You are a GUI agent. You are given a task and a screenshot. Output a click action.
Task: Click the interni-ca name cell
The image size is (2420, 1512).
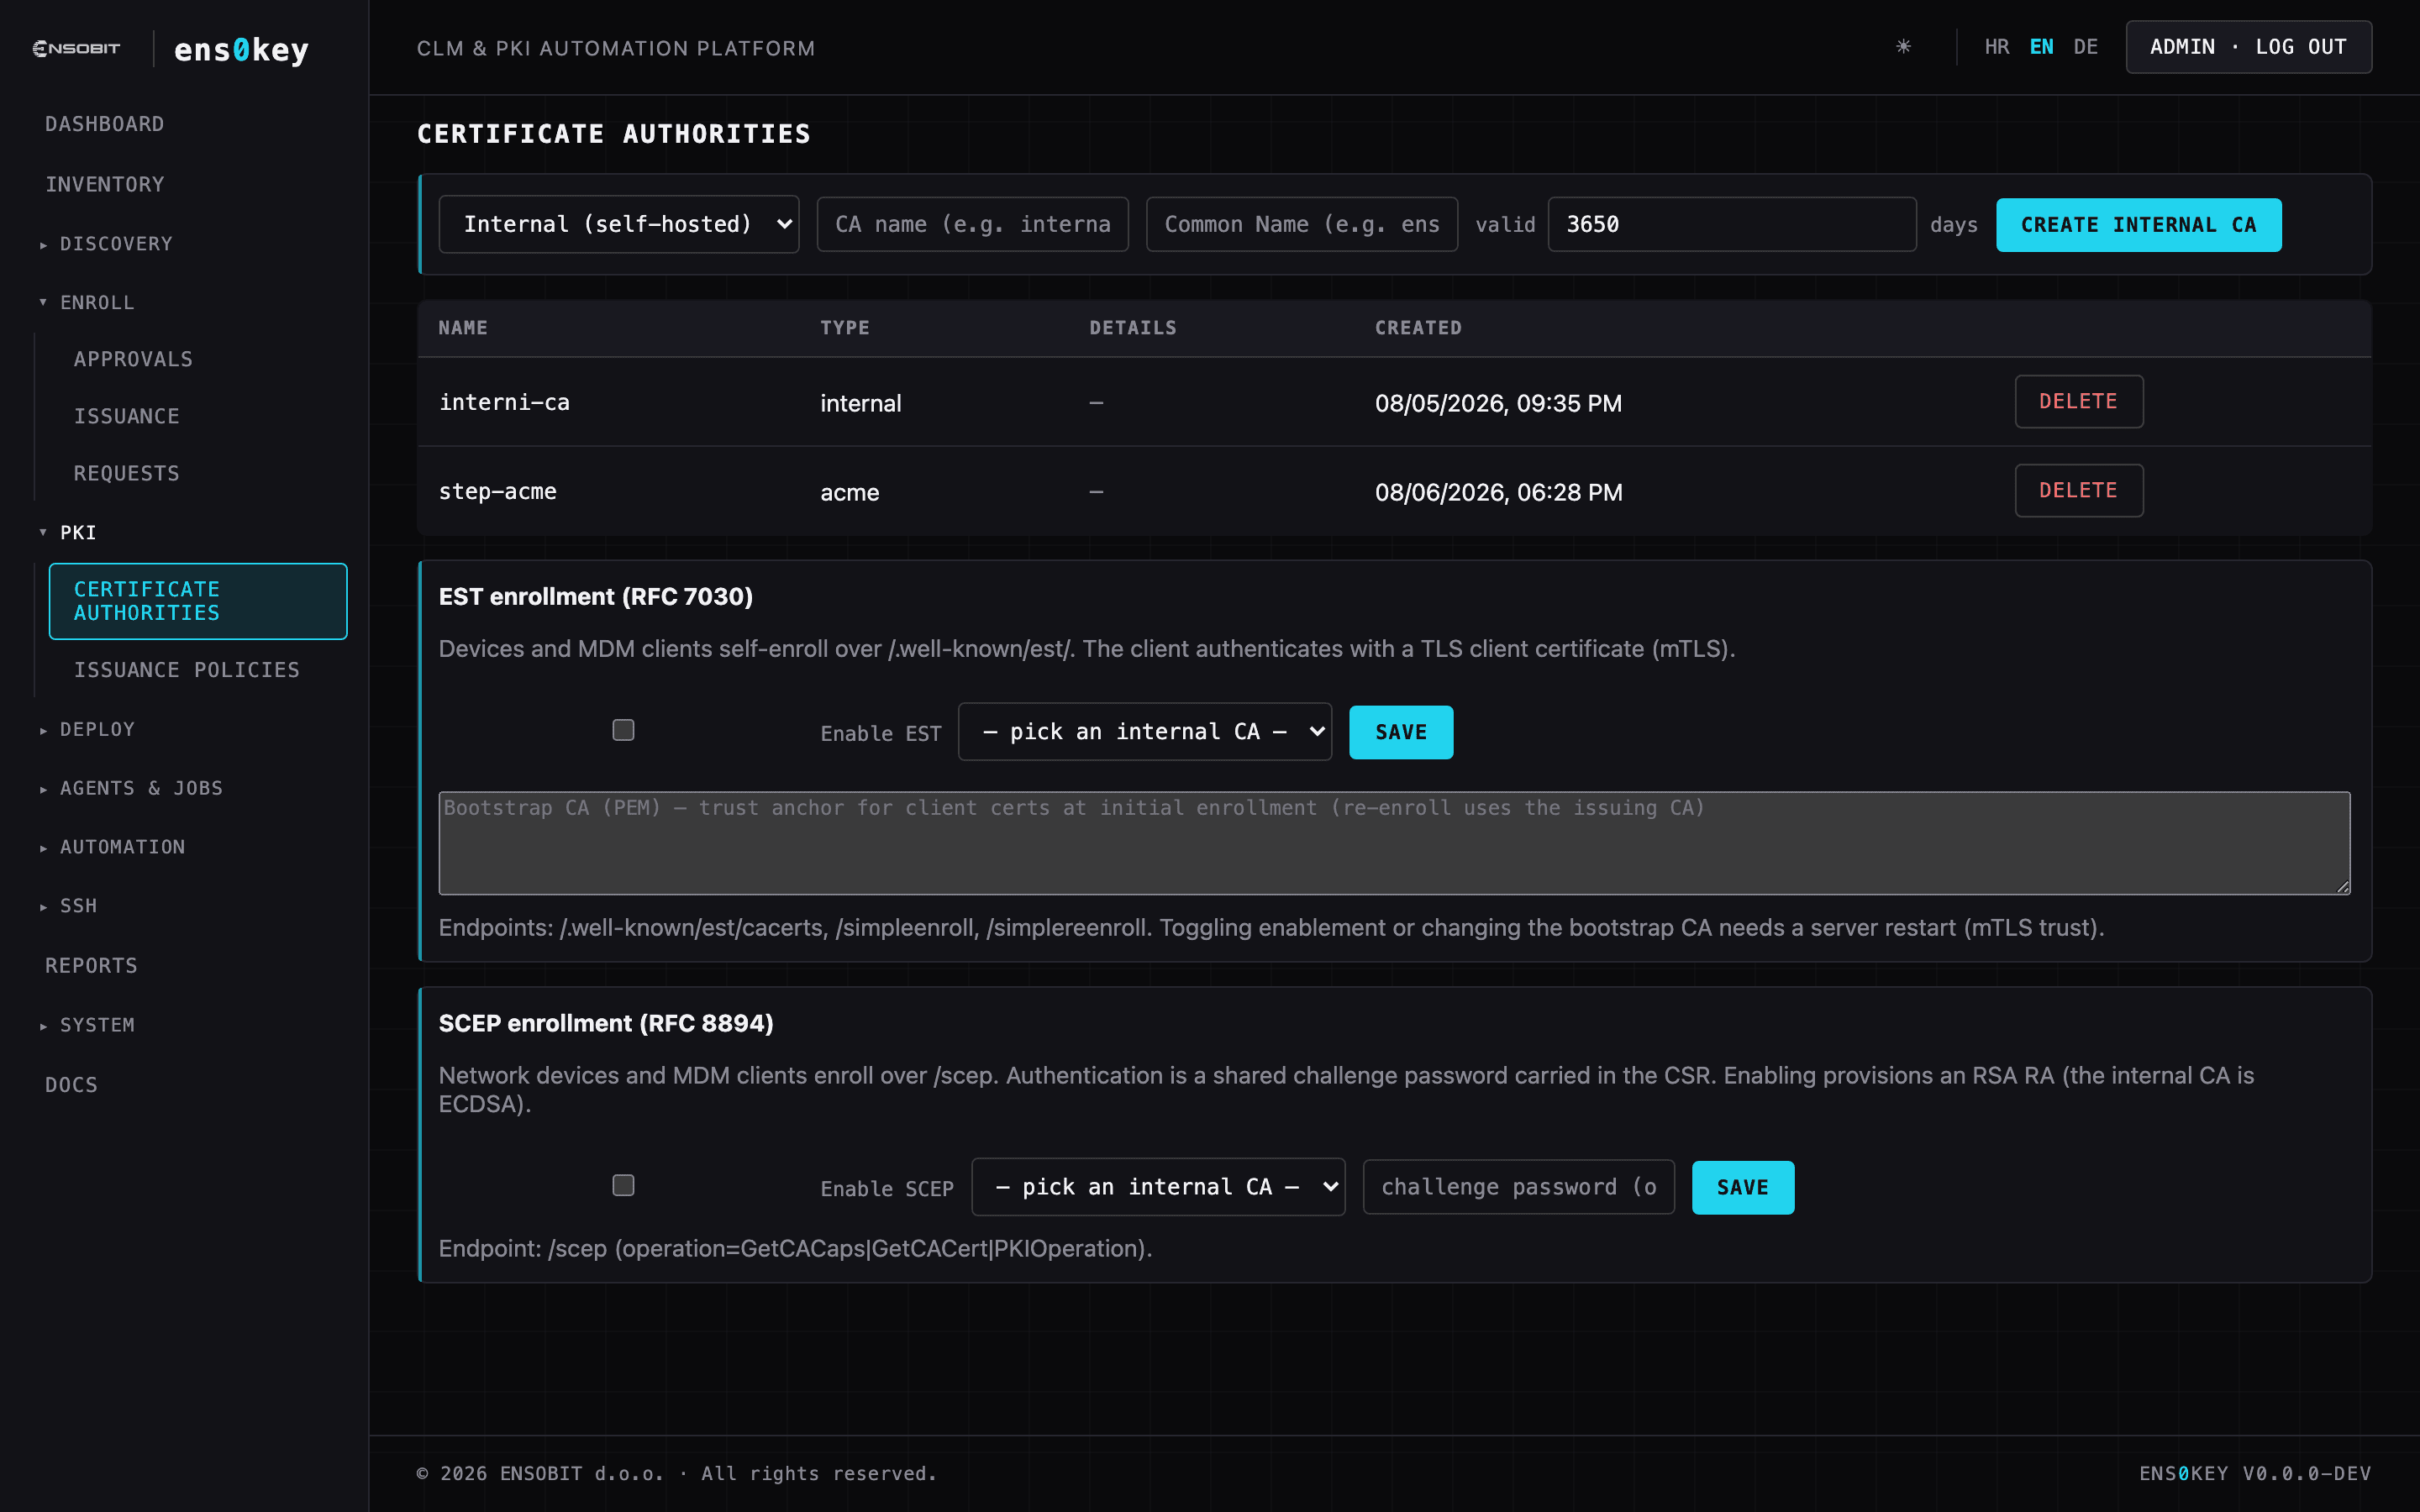point(504,402)
